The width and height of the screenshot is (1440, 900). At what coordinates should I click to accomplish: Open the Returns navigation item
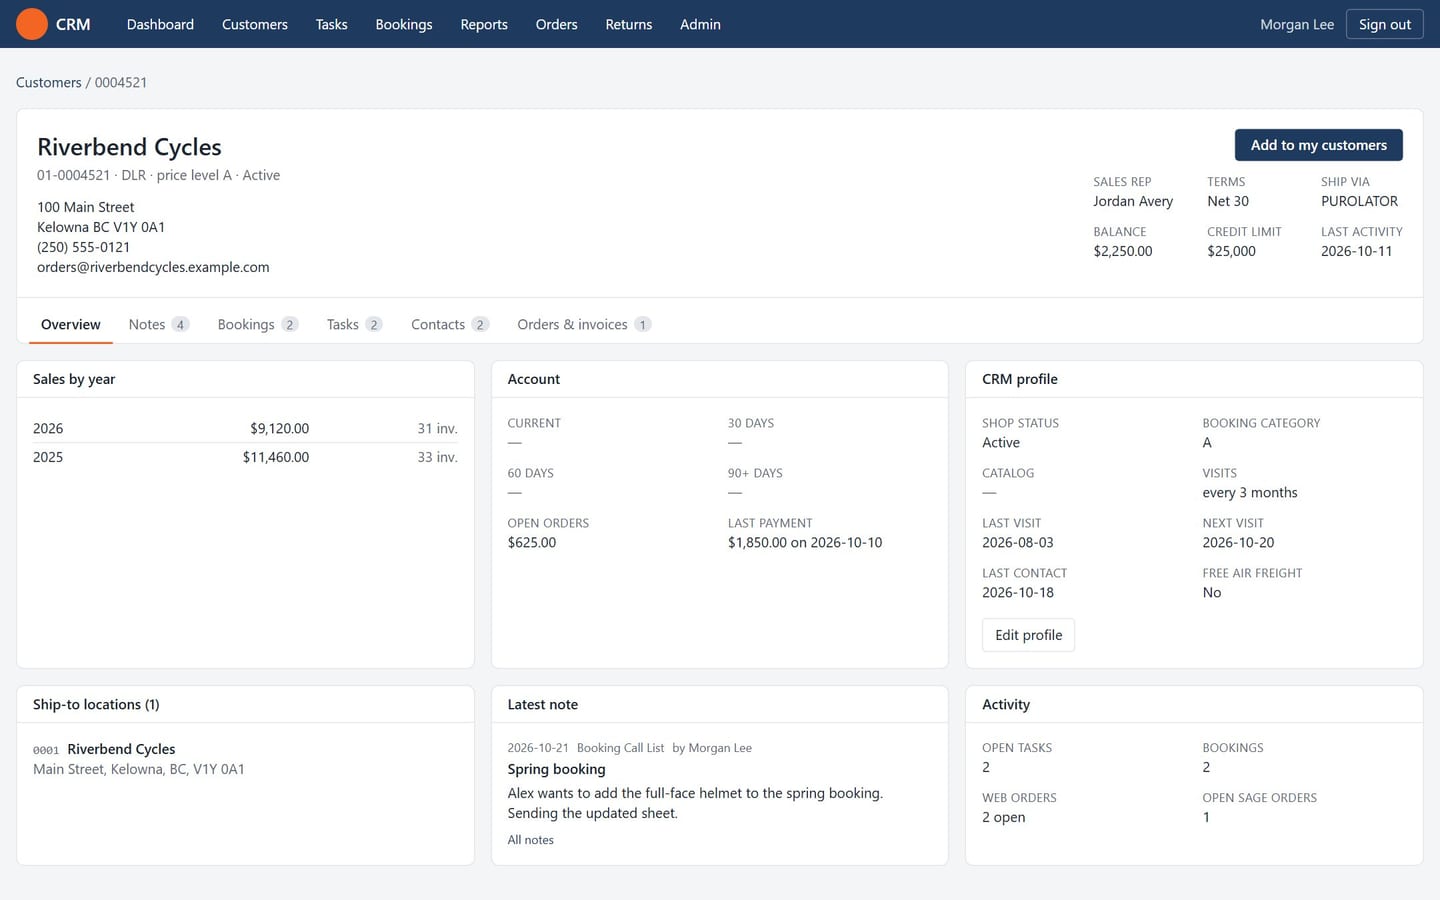coord(629,24)
